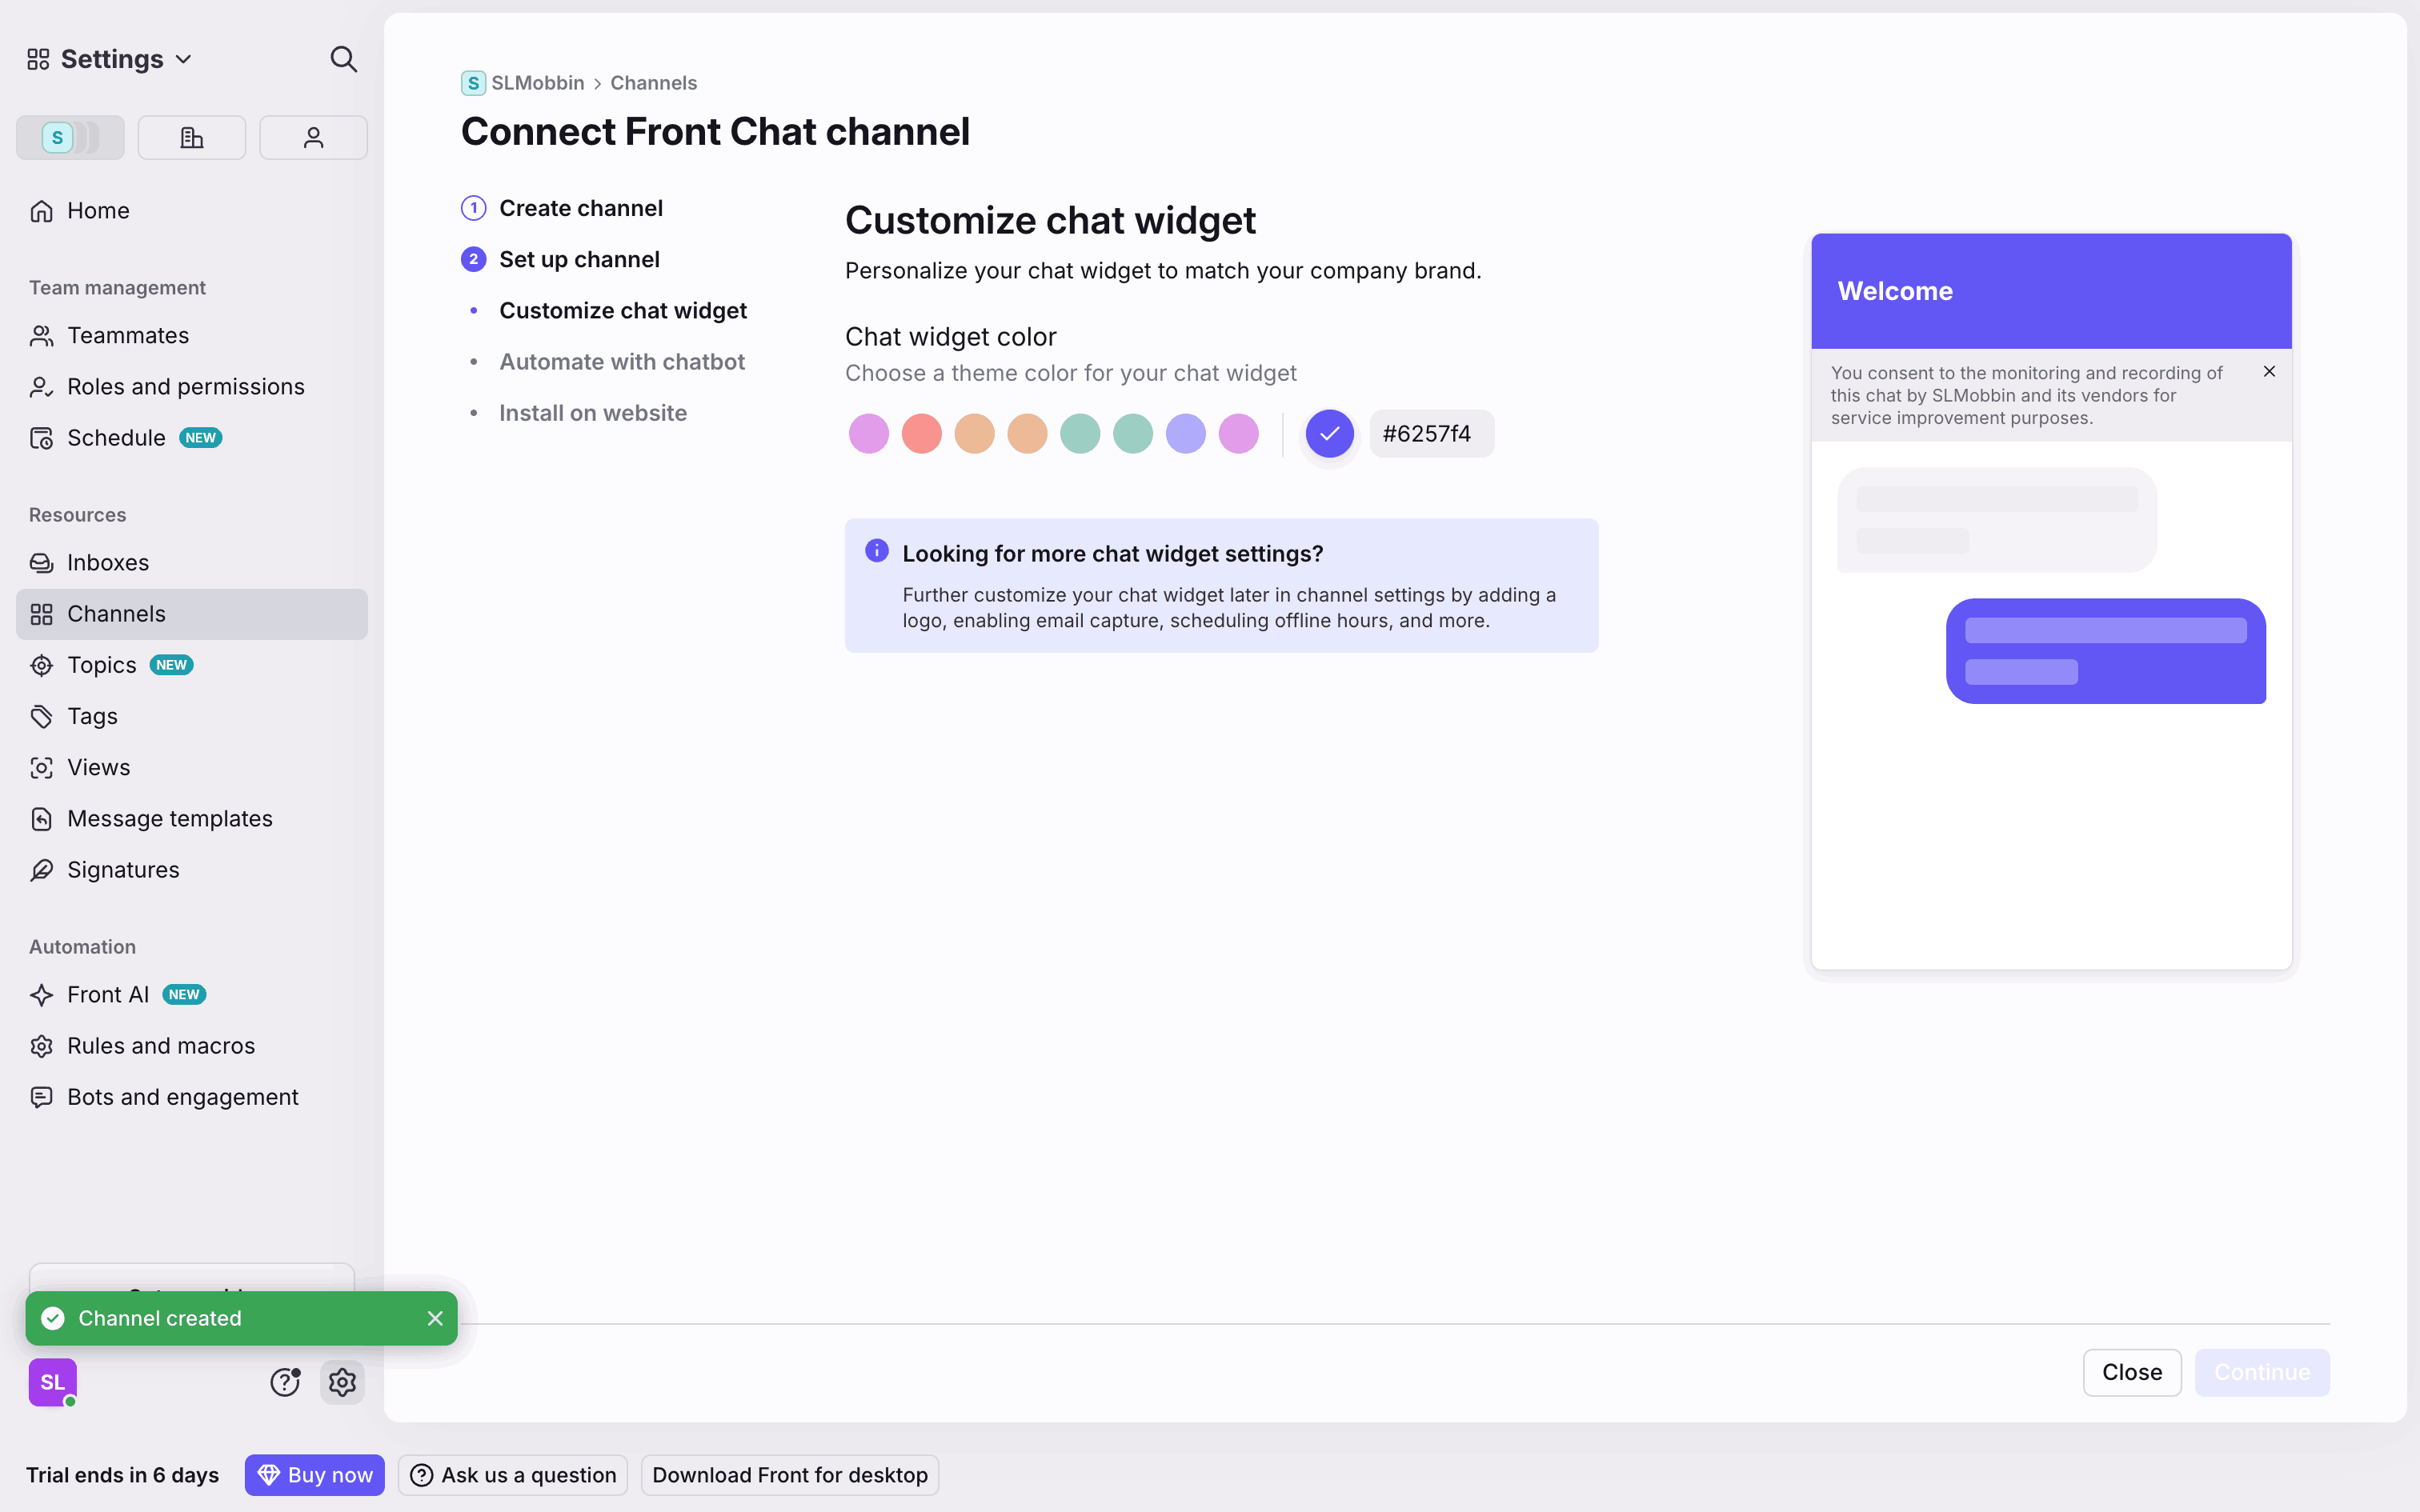2420x1512 pixels.
Task: Open the personal profile settings tab
Action: point(313,138)
